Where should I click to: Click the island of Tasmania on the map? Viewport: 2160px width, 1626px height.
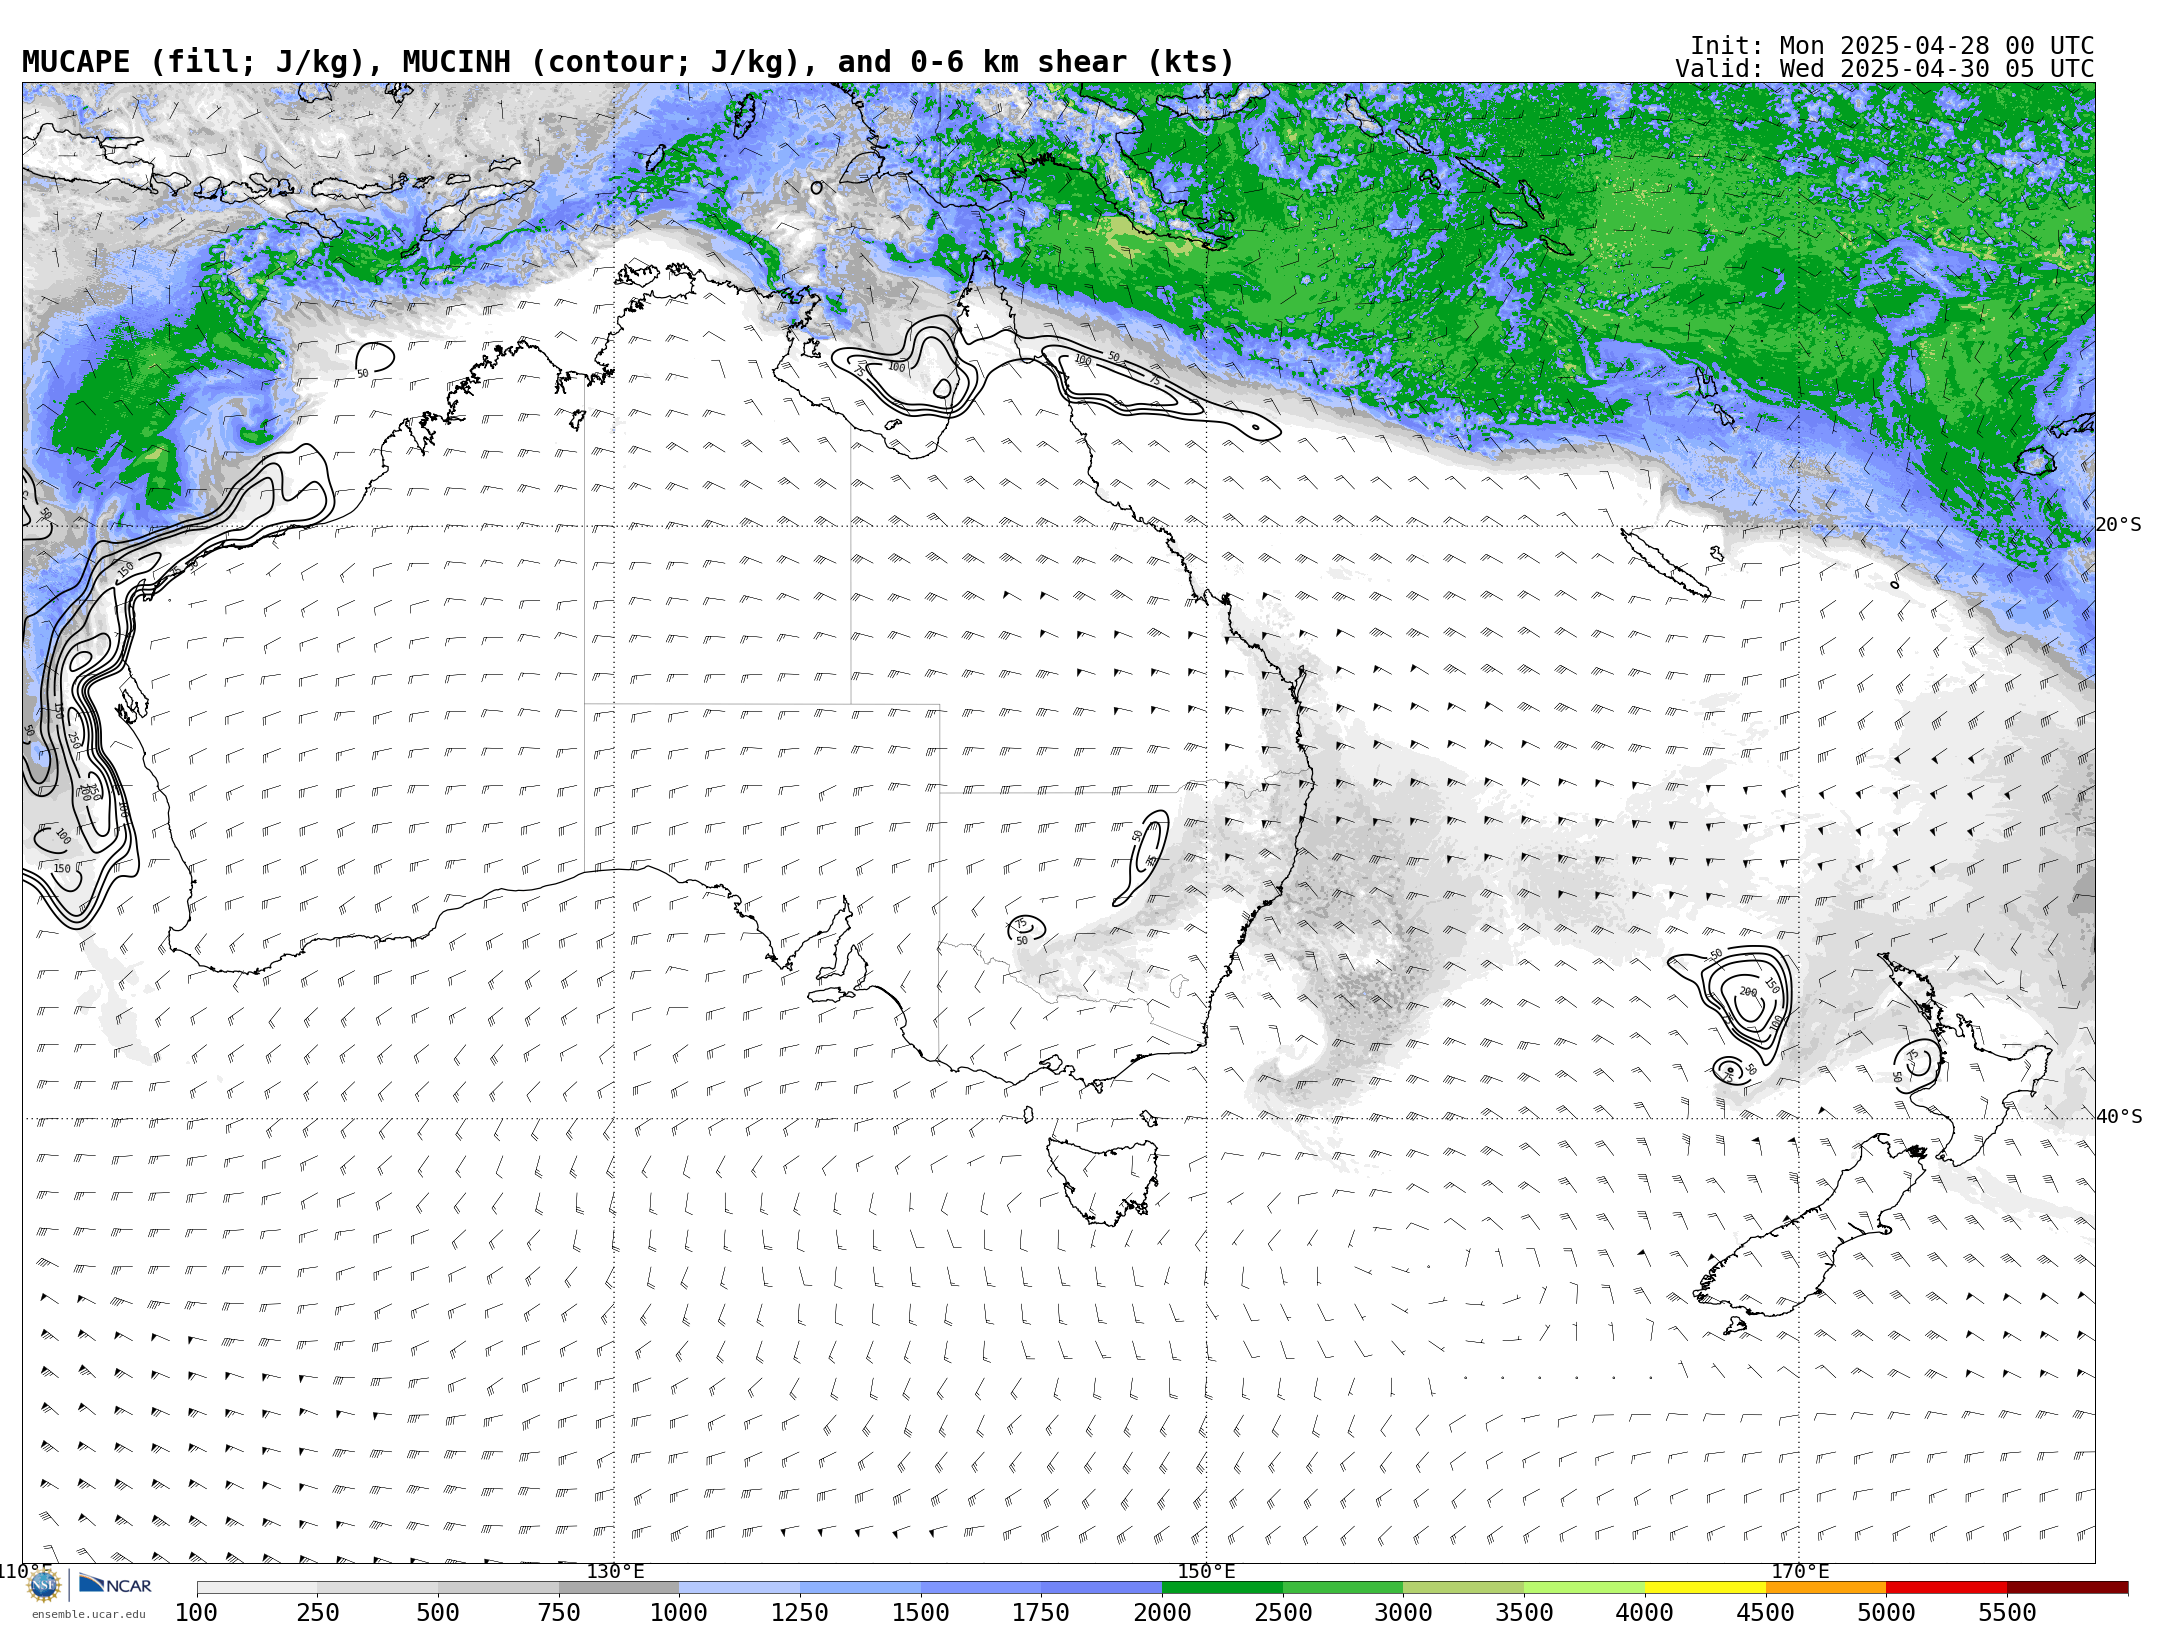pos(1104,1180)
